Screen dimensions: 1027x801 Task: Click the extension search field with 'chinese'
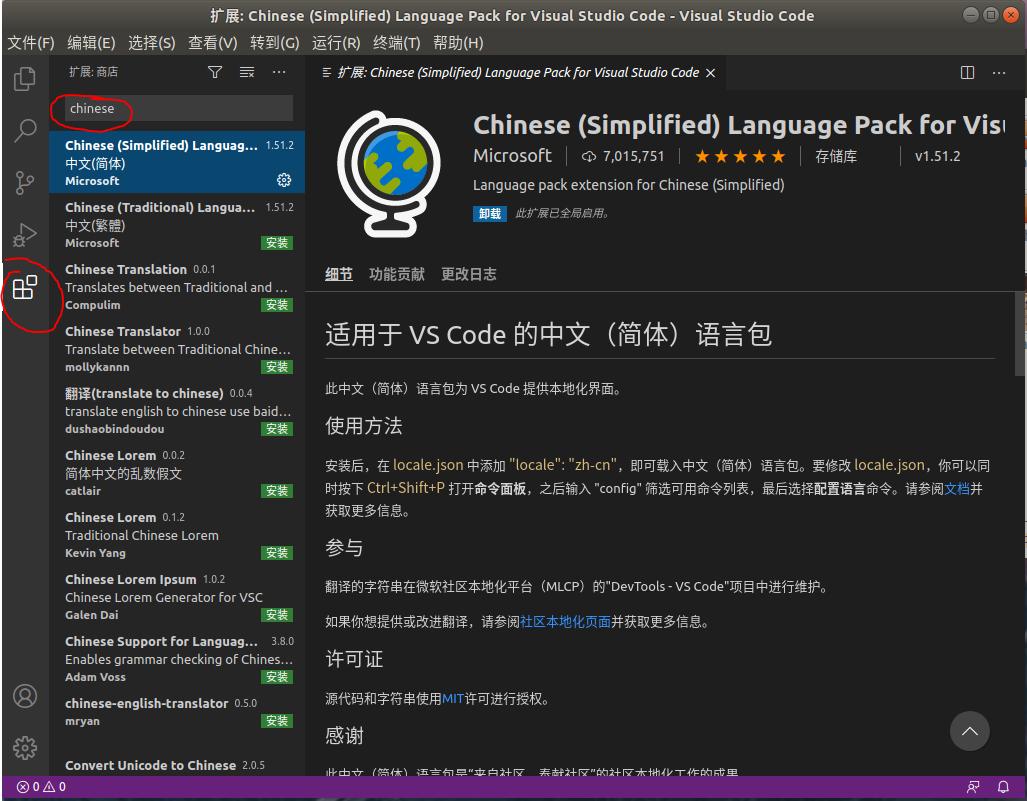(x=178, y=109)
